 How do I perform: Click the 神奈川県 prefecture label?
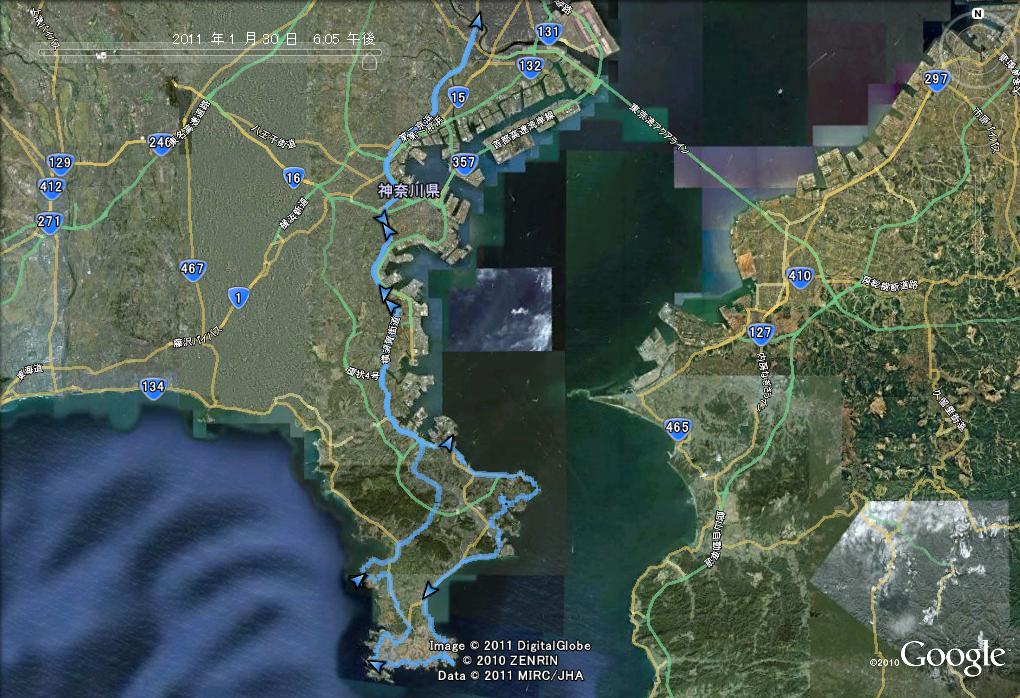(x=409, y=190)
